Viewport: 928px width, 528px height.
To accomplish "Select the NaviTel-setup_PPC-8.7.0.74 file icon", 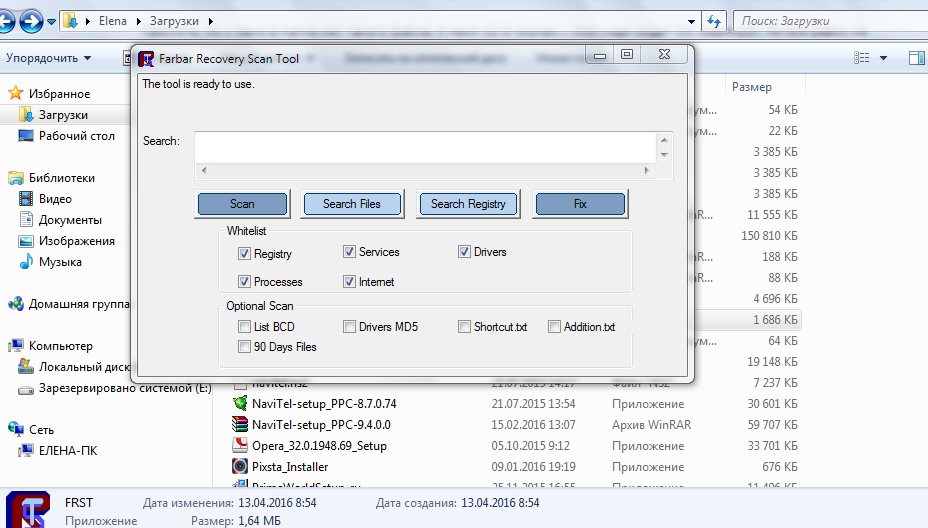I will (240, 404).
